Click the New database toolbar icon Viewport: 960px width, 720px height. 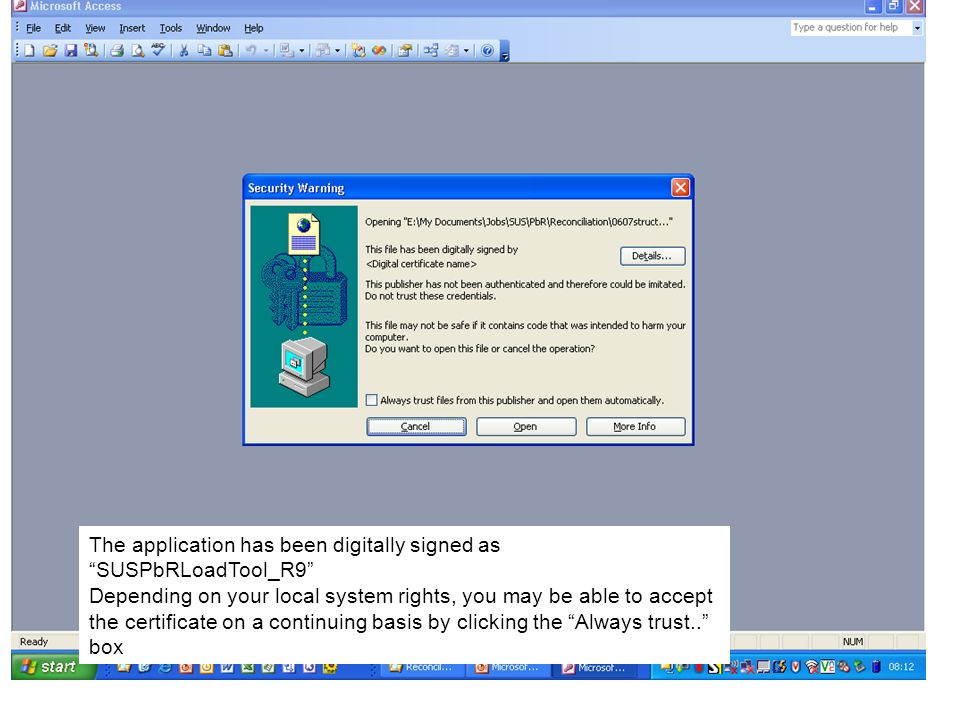tap(29, 50)
